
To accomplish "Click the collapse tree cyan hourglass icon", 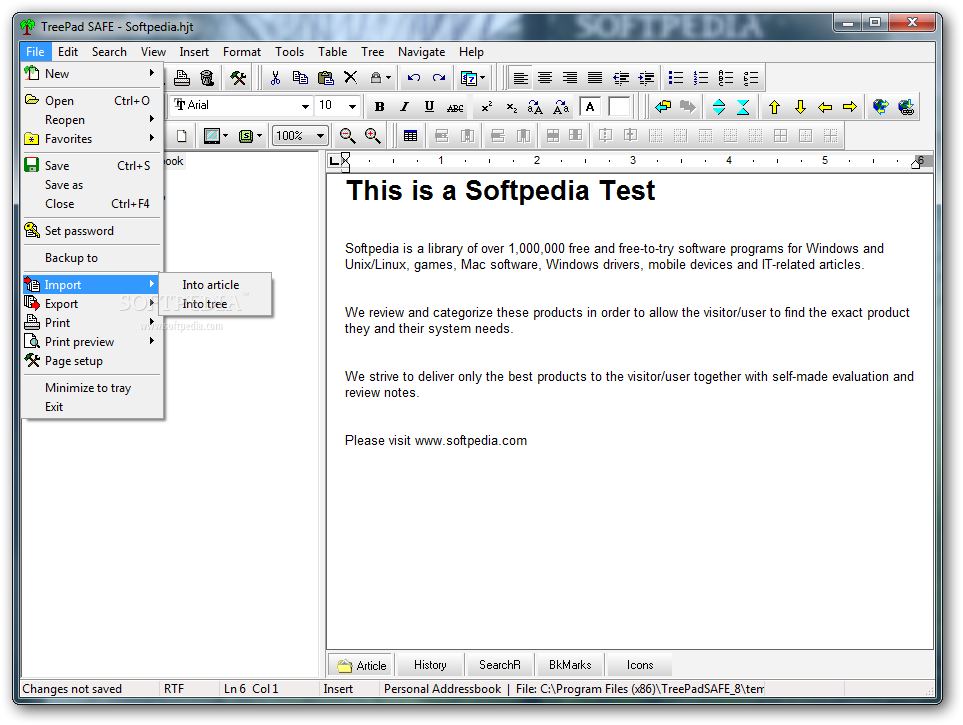I will (x=743, y=107).
